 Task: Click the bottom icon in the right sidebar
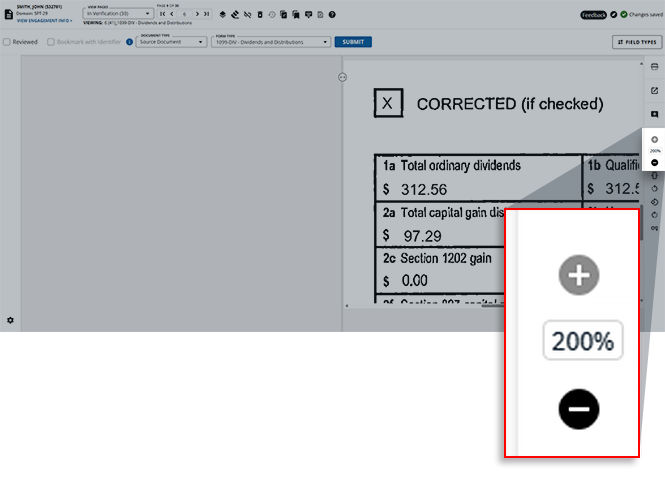[x=654, y=228]
